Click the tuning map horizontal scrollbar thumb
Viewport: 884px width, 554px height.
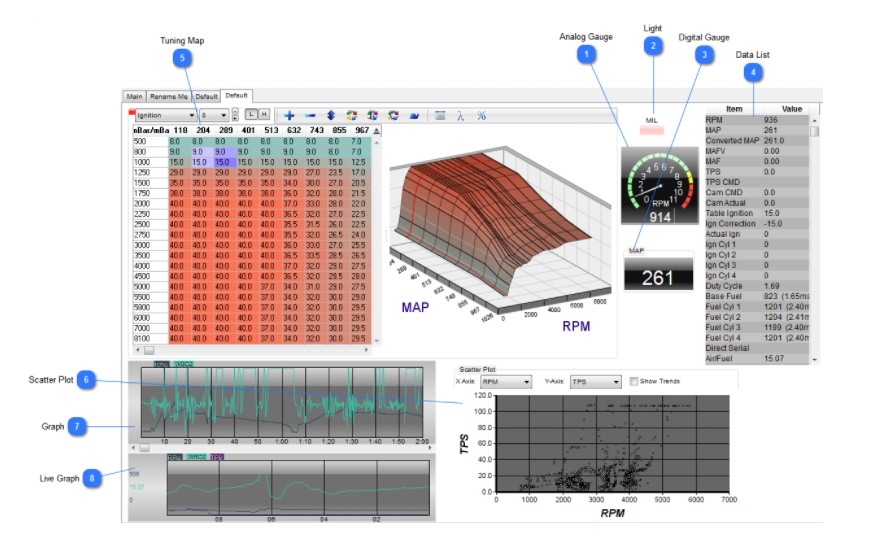[x=149, y=350]
